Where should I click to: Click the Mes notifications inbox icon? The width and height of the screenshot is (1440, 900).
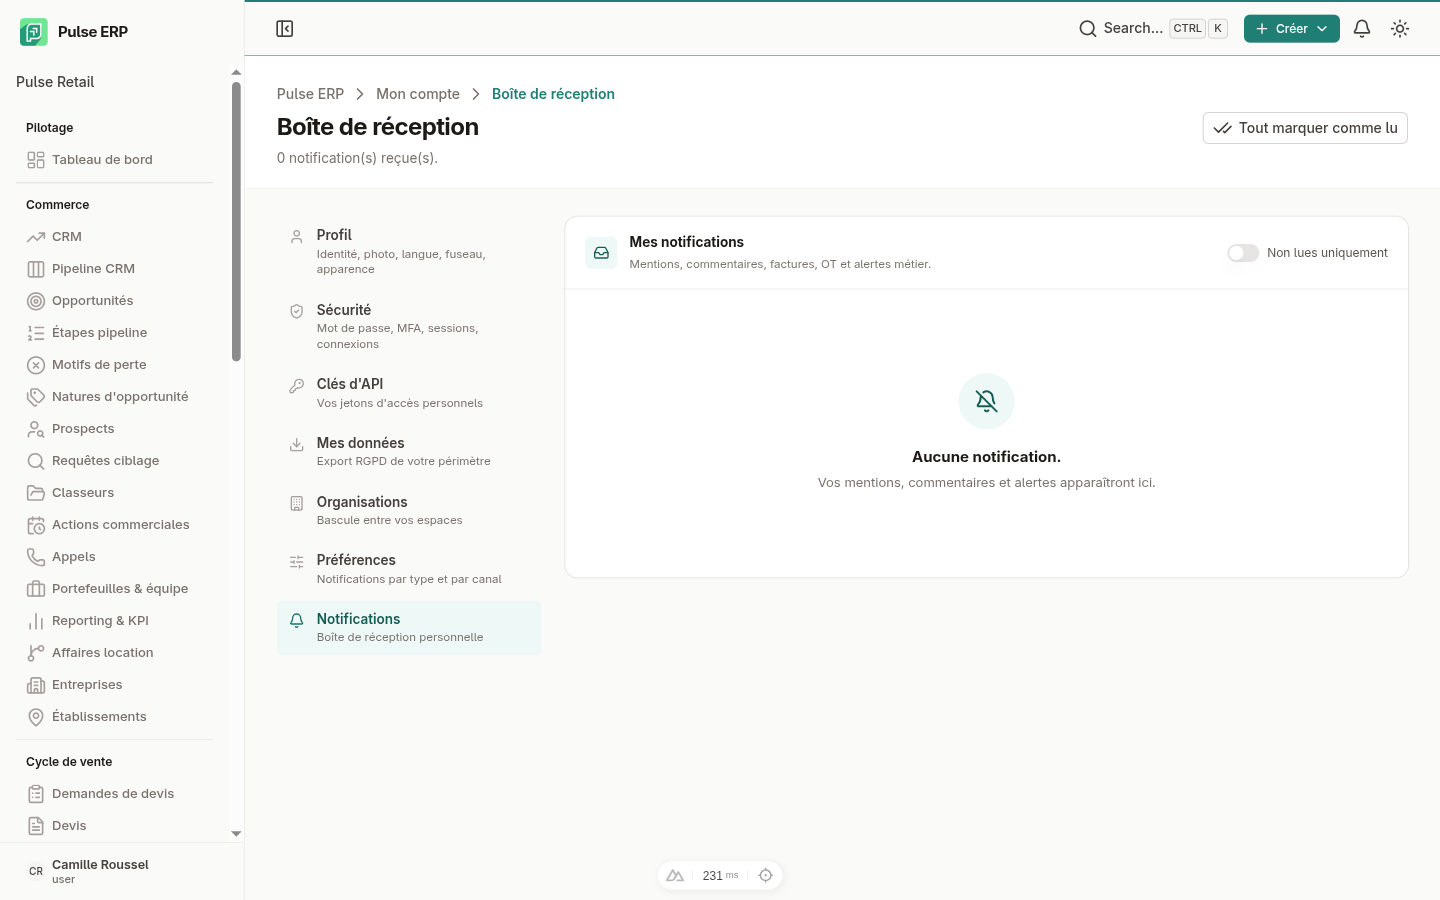click(601, 253)
